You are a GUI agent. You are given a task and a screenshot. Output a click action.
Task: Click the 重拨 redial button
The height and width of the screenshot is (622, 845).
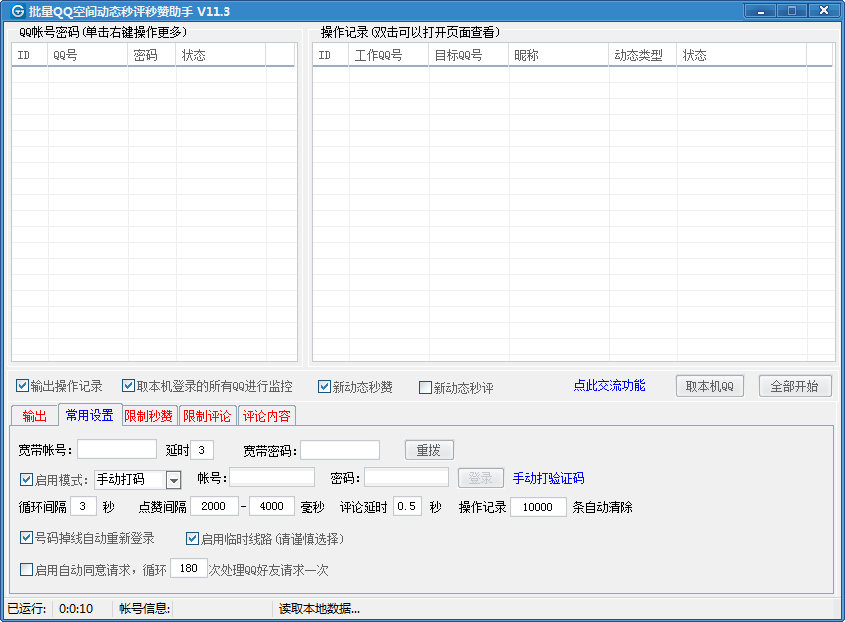coord(429,450)
